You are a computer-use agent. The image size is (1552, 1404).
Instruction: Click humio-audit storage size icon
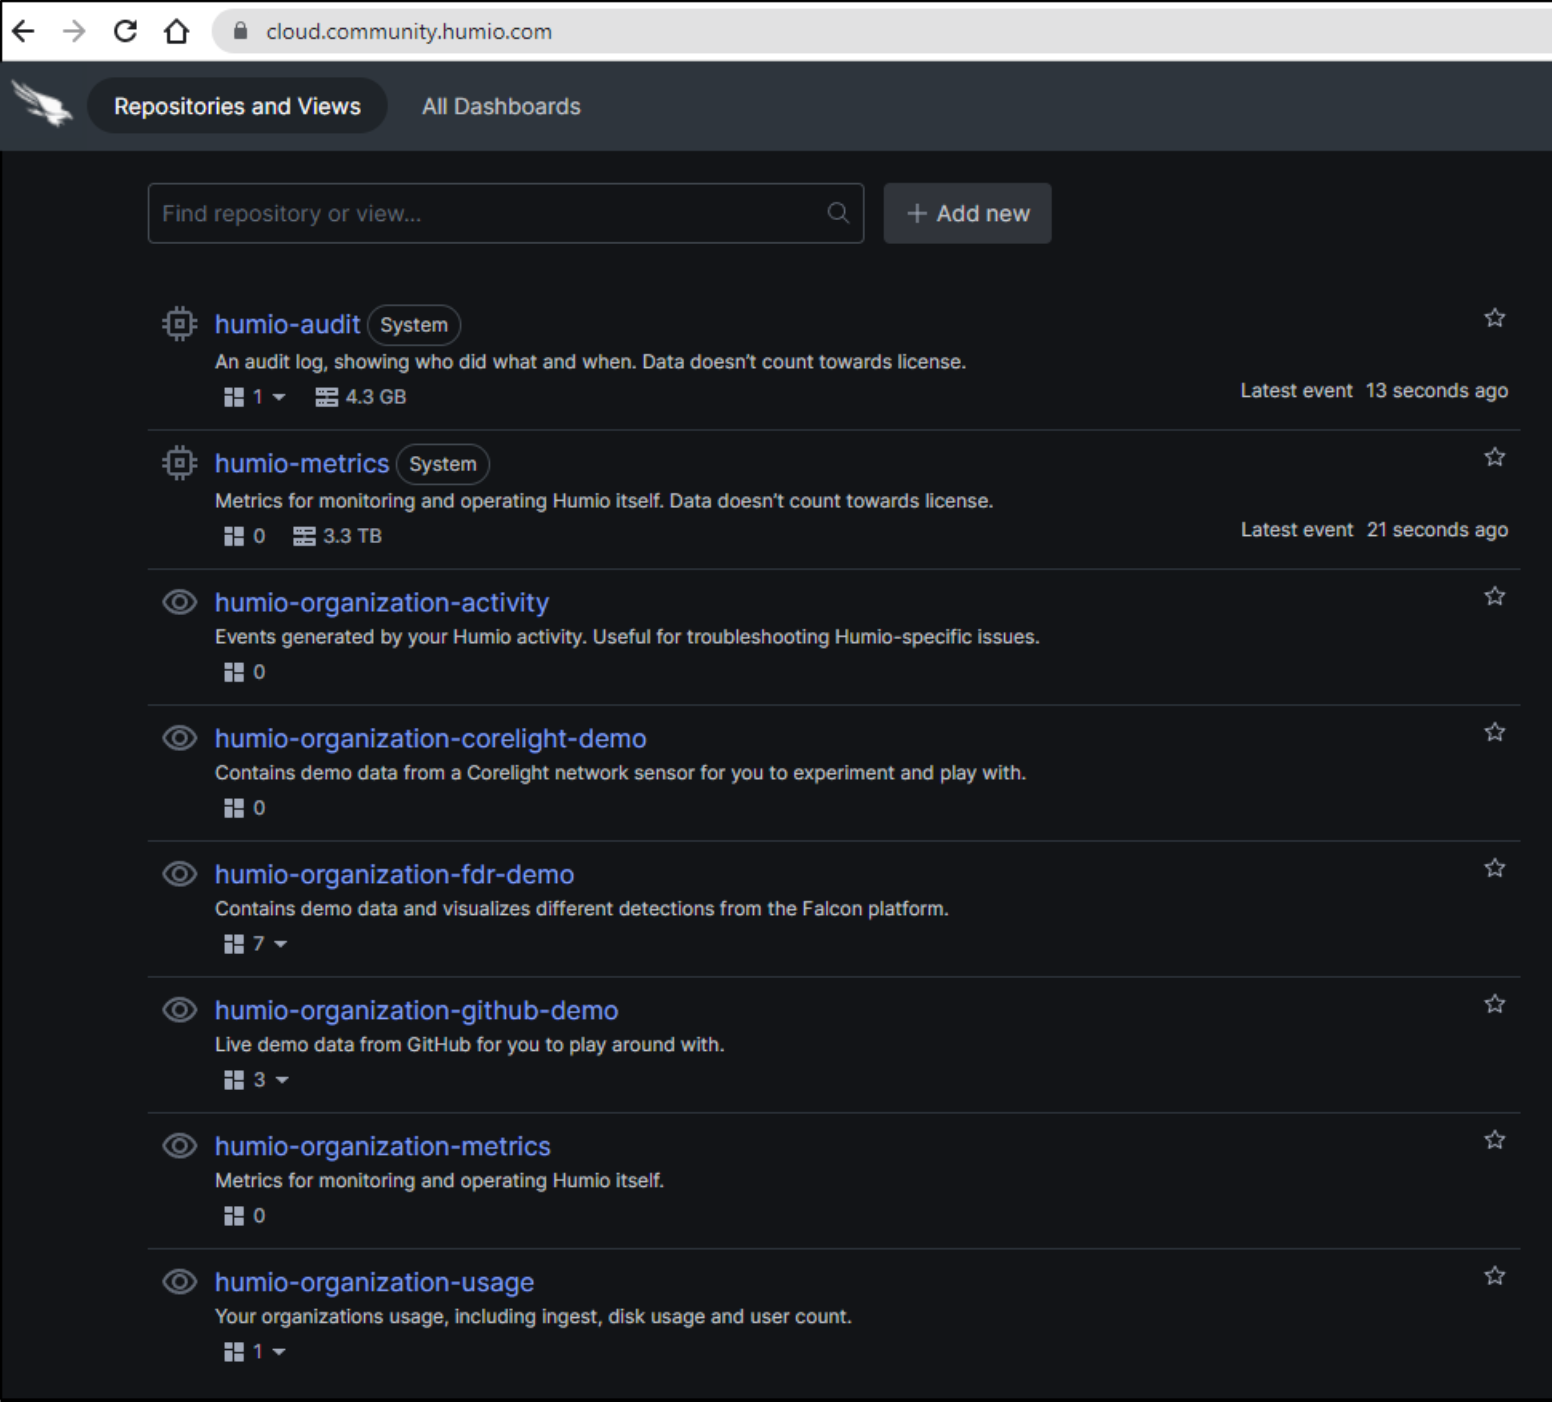click(x=327, y=397)
